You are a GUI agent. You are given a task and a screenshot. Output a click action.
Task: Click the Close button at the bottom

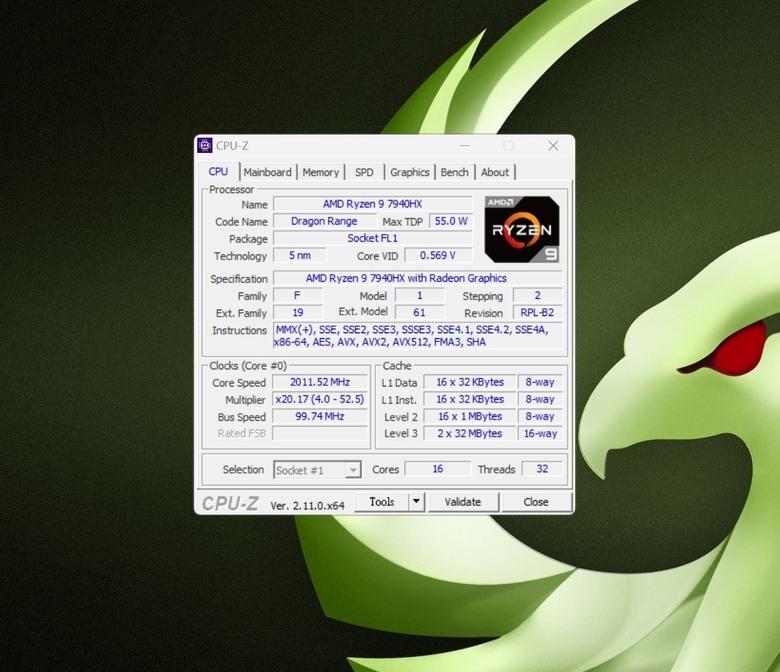[536, 501]
